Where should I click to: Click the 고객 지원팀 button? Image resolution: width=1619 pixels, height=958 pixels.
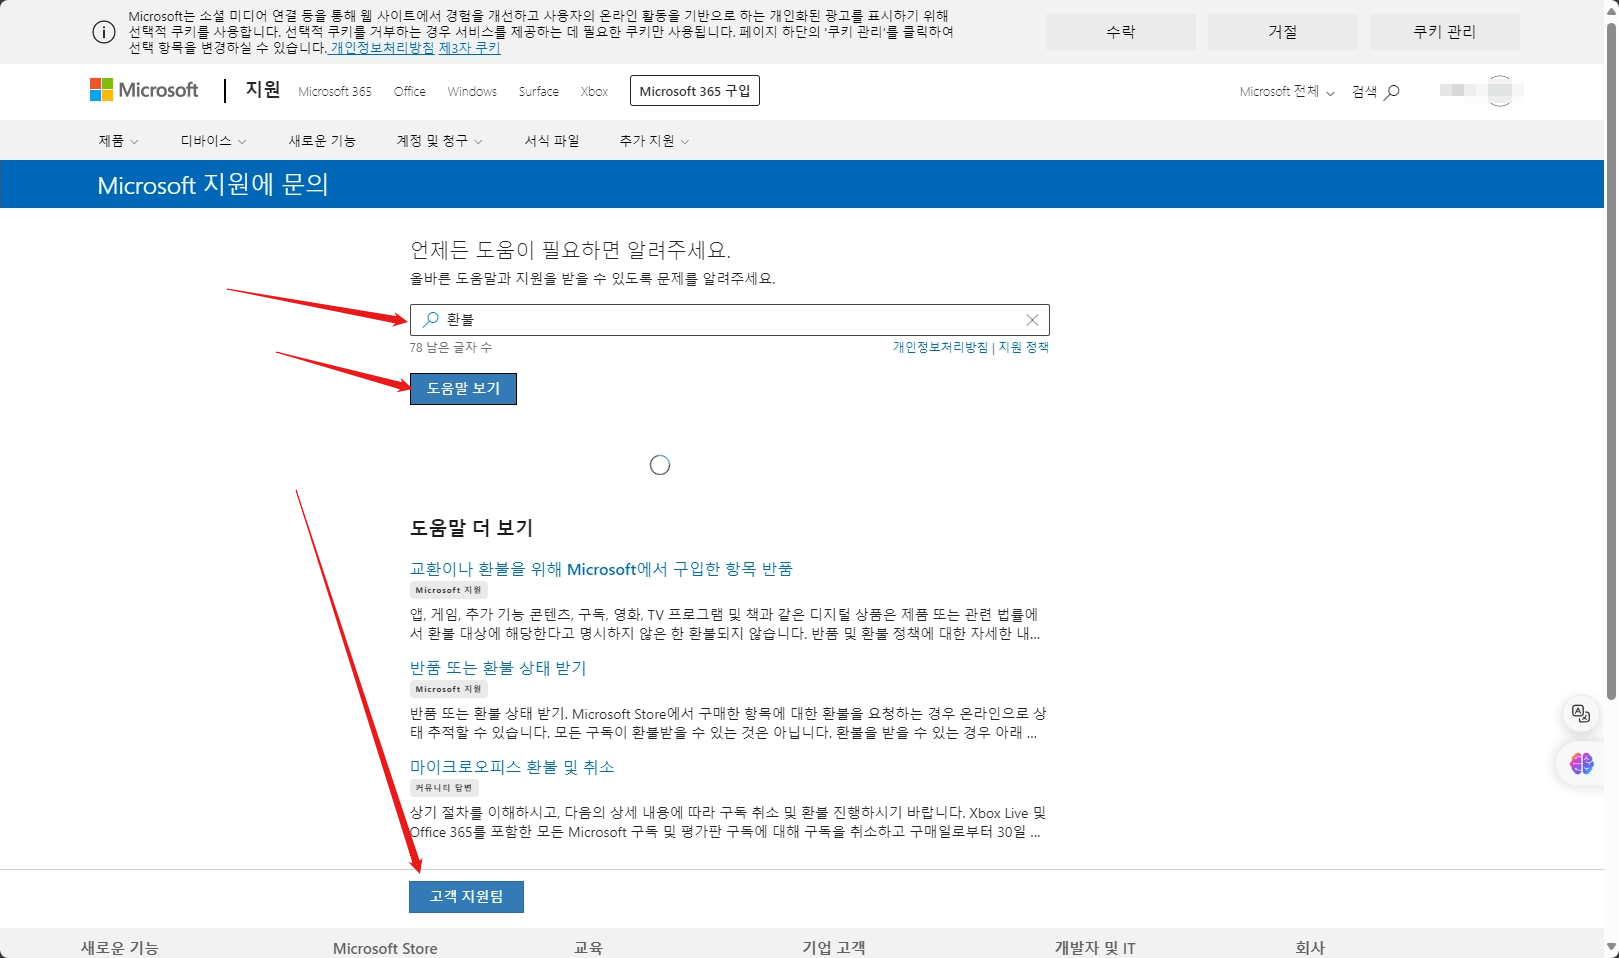[x=466, y=897]
